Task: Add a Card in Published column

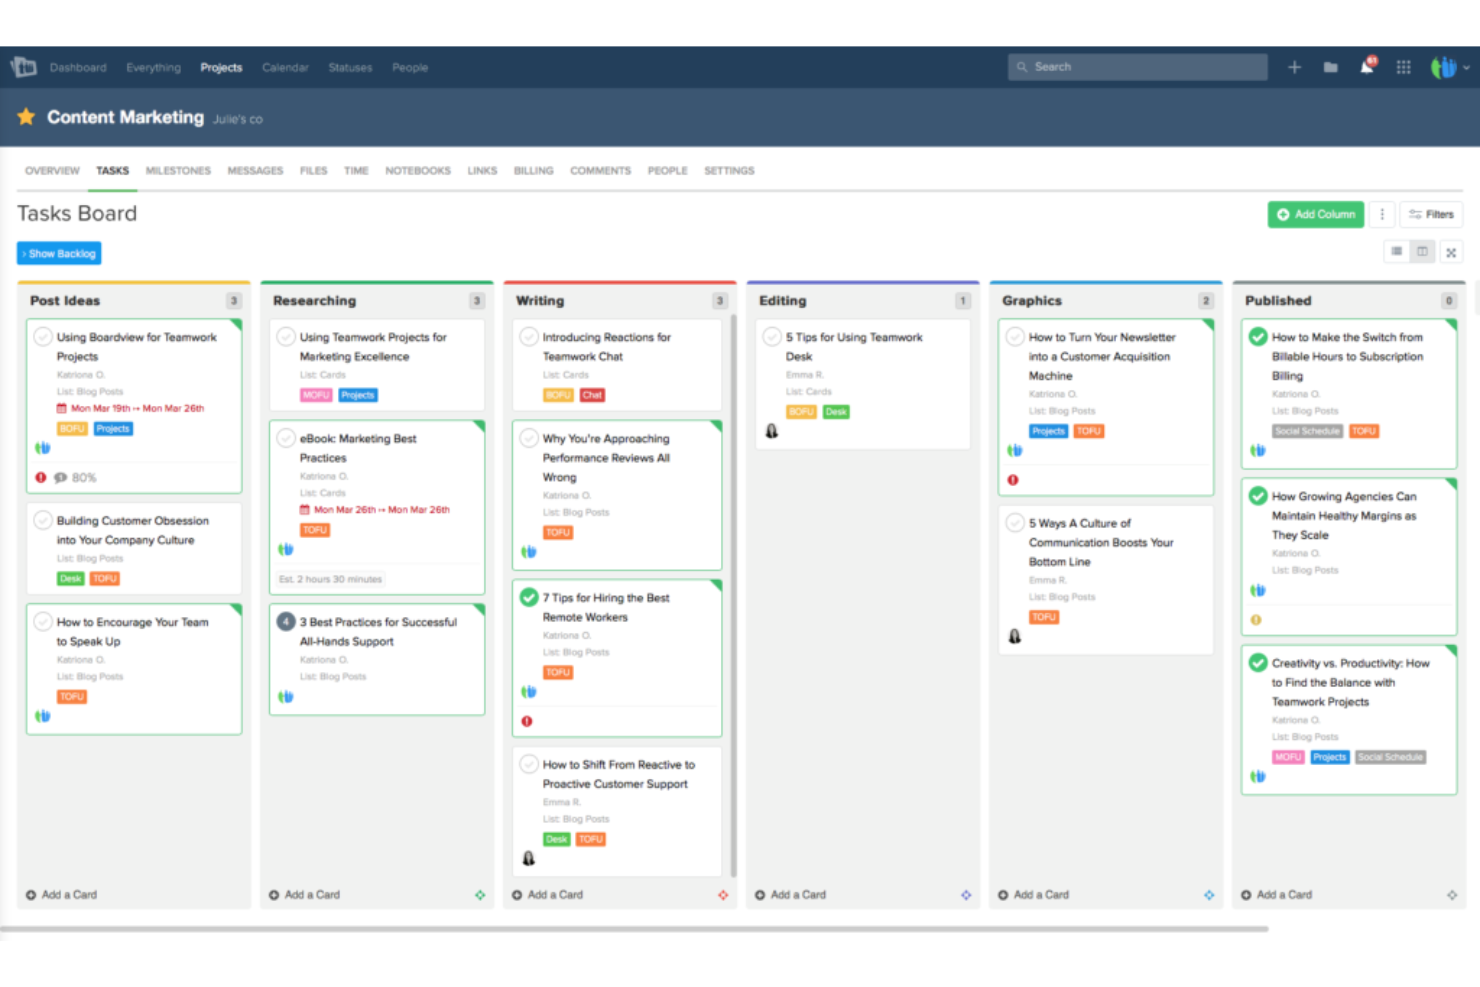Action: pos(1277,895)
